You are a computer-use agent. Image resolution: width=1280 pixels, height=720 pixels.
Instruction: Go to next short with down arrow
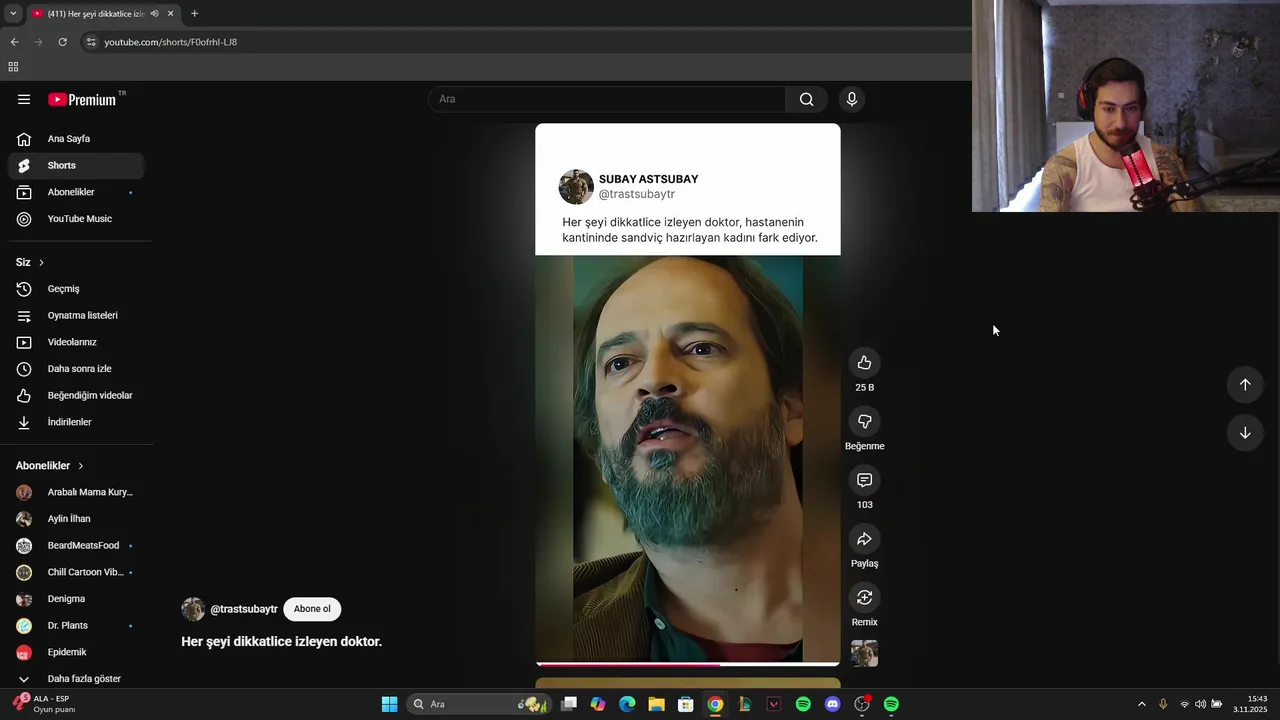coord(1245,433)
